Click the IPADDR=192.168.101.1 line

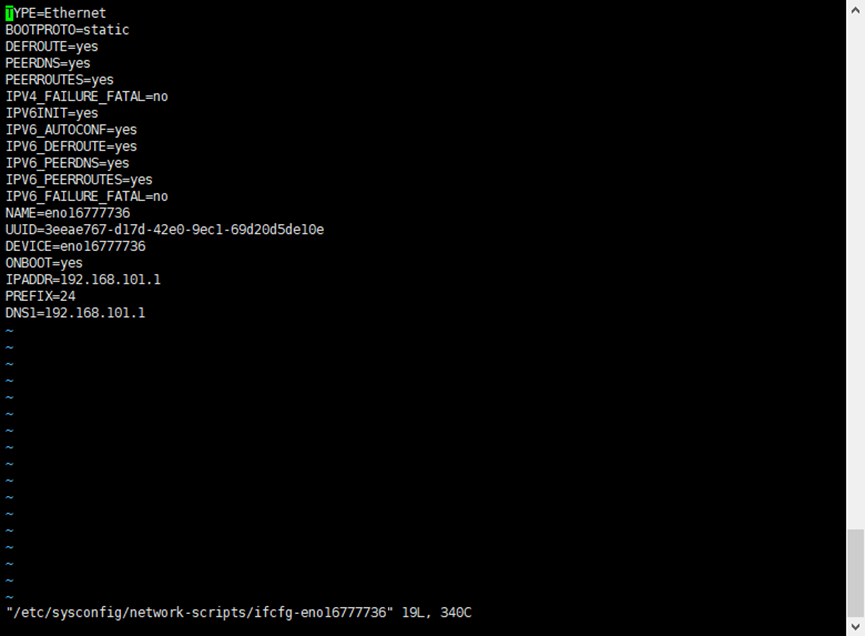(83, 279)
